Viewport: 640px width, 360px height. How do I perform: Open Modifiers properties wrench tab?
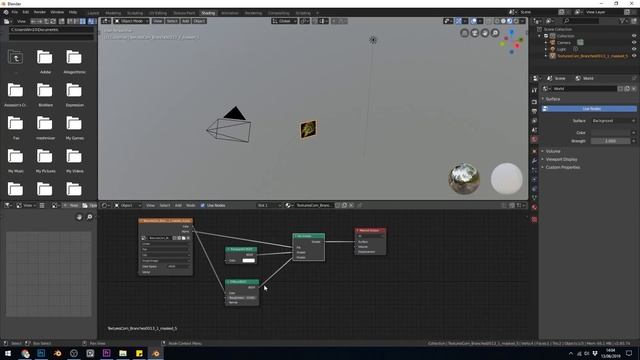534,161
